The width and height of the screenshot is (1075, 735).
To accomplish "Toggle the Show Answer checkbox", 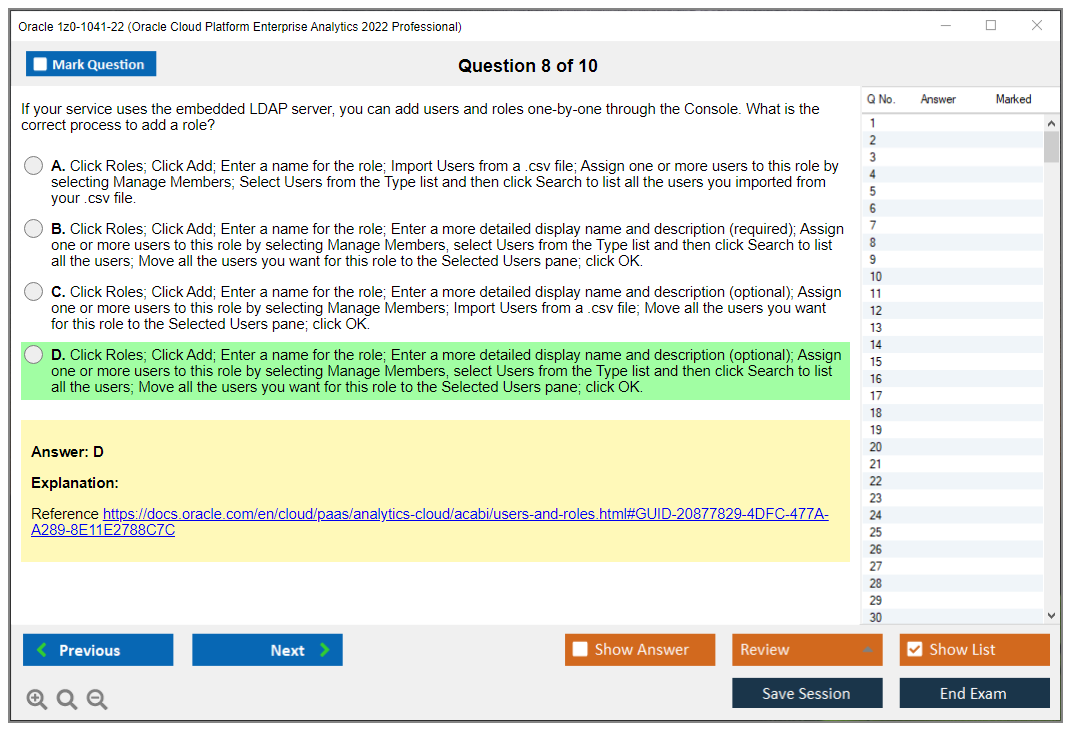I will click(x=580, y=650).
